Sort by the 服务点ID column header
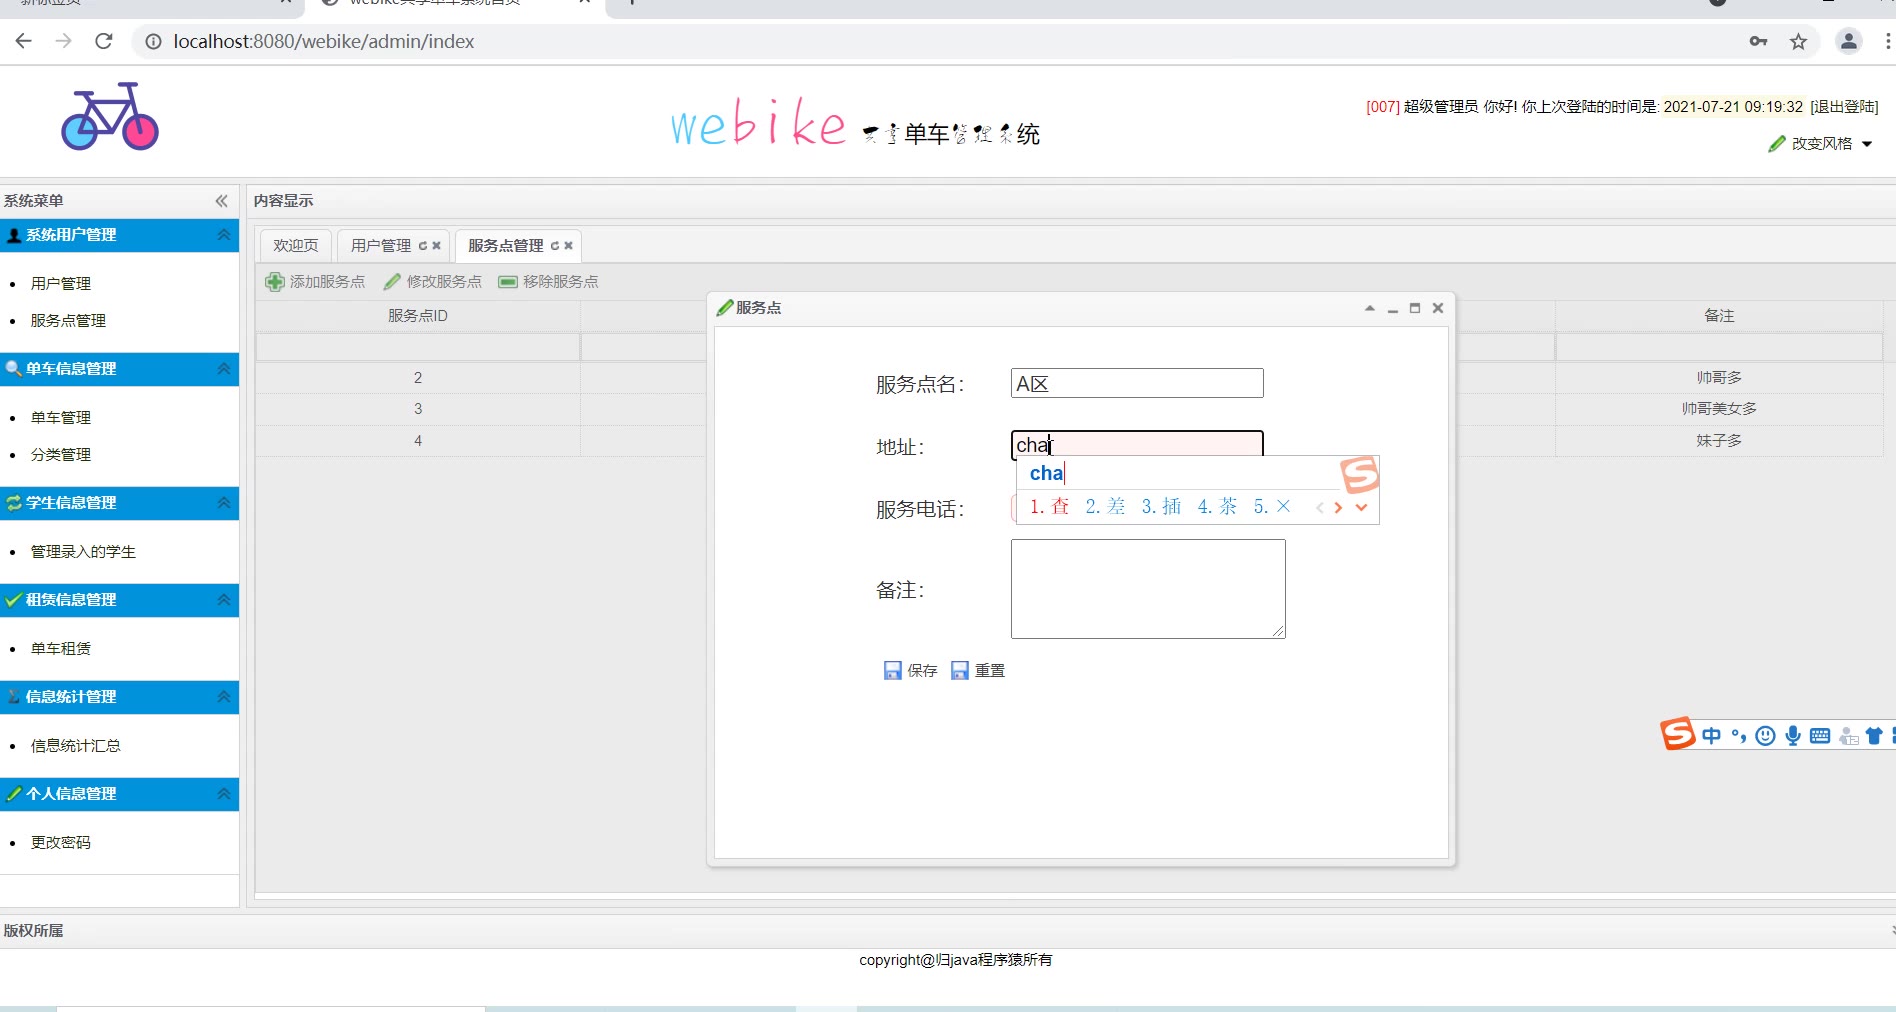1896x1012 pixels. click(418, 316)
